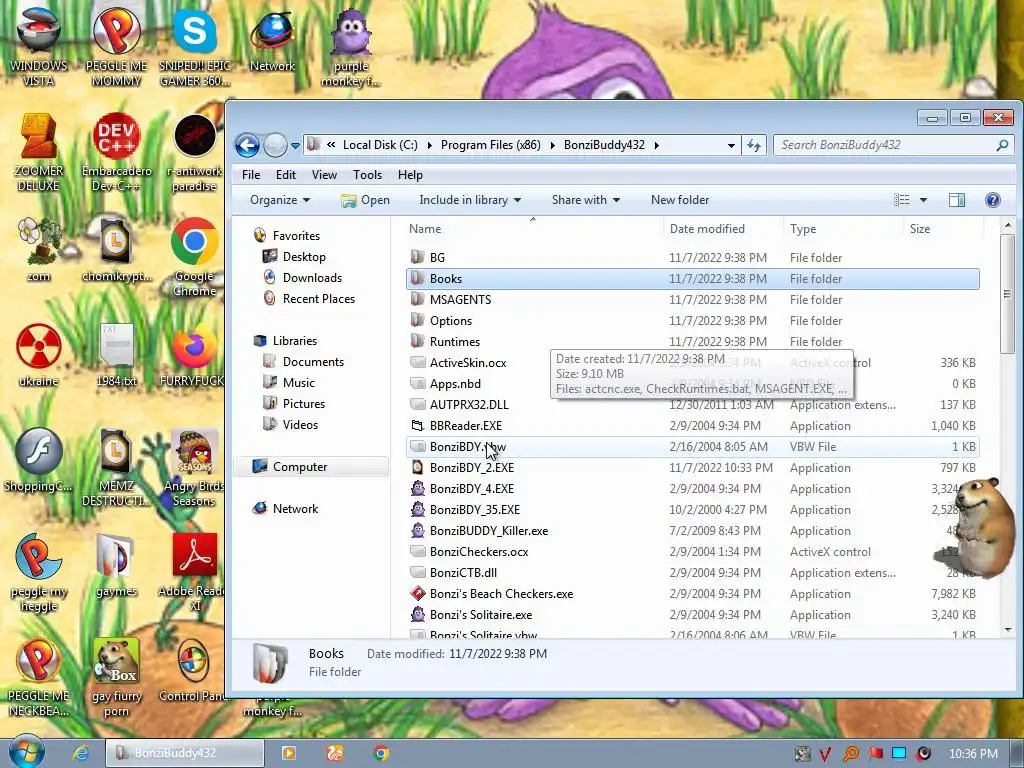Open the zom desktop icon
Image resolution: width=1024 pixels, height=768 pixels.
38,248
